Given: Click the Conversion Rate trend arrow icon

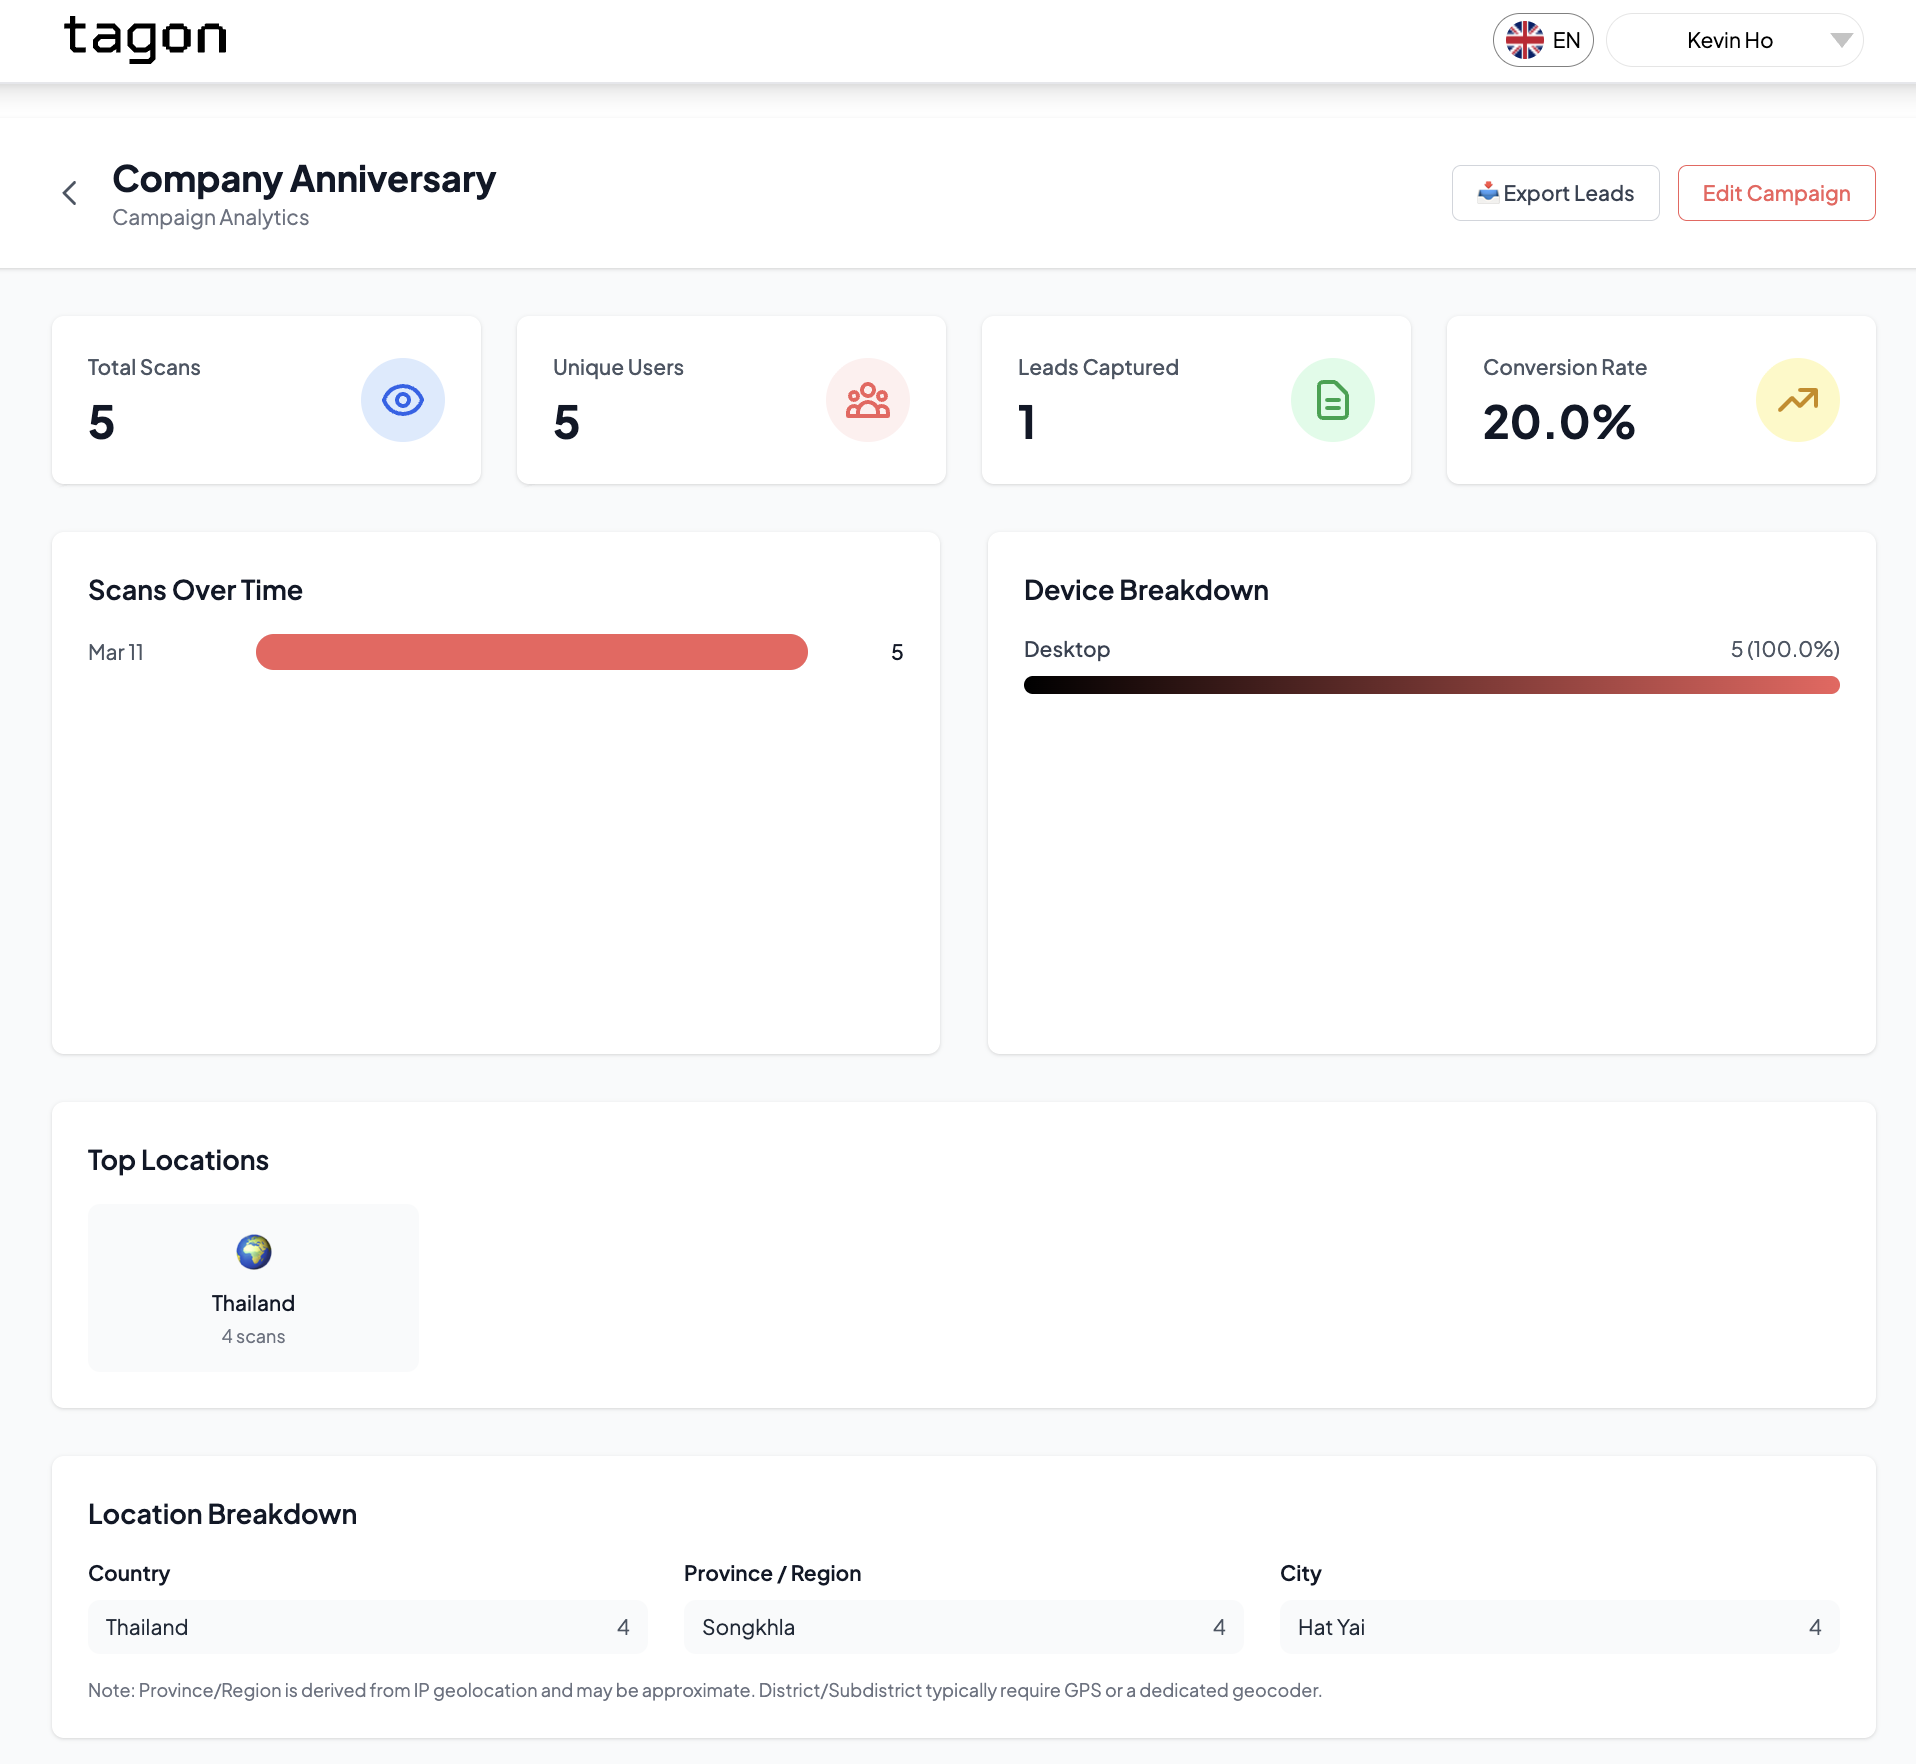Looking at the screenshot, I should (1797, 399).
